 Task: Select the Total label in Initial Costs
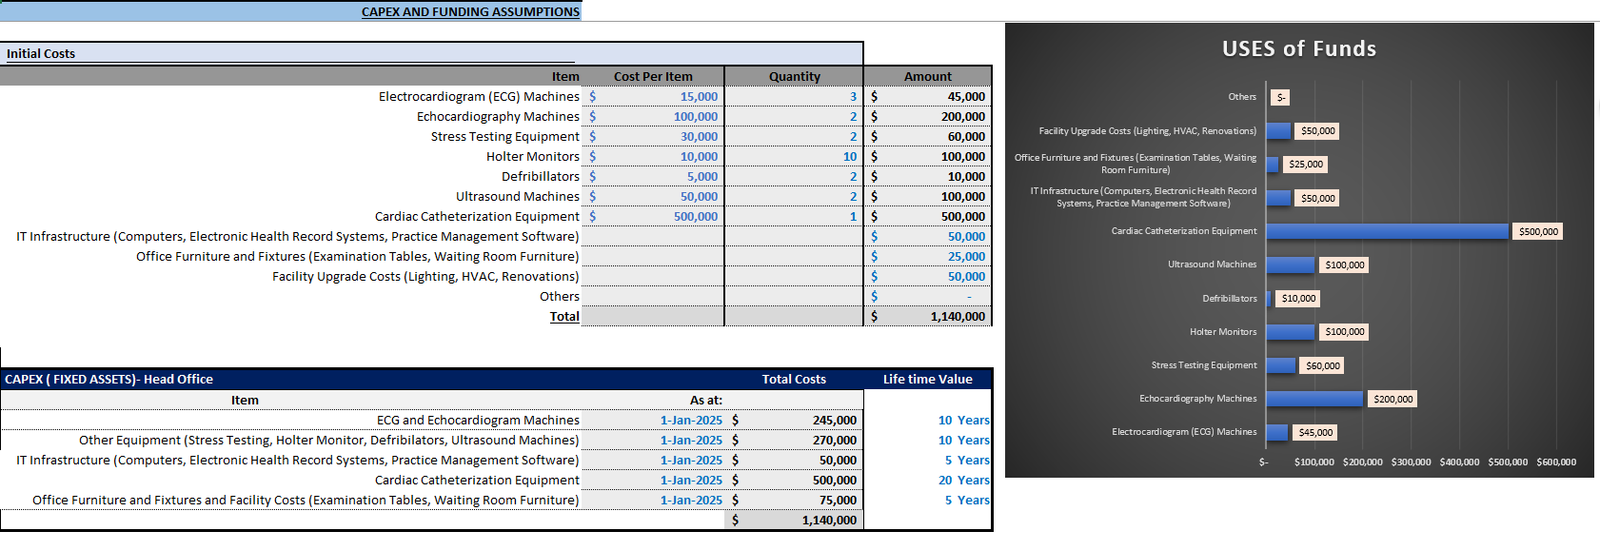pyautogui.click(x=564, y=316)
